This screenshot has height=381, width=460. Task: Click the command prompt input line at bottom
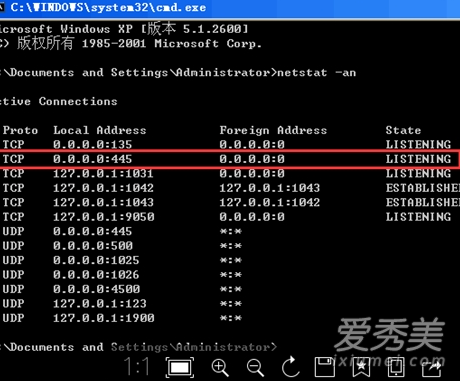[x=138, y=347]
